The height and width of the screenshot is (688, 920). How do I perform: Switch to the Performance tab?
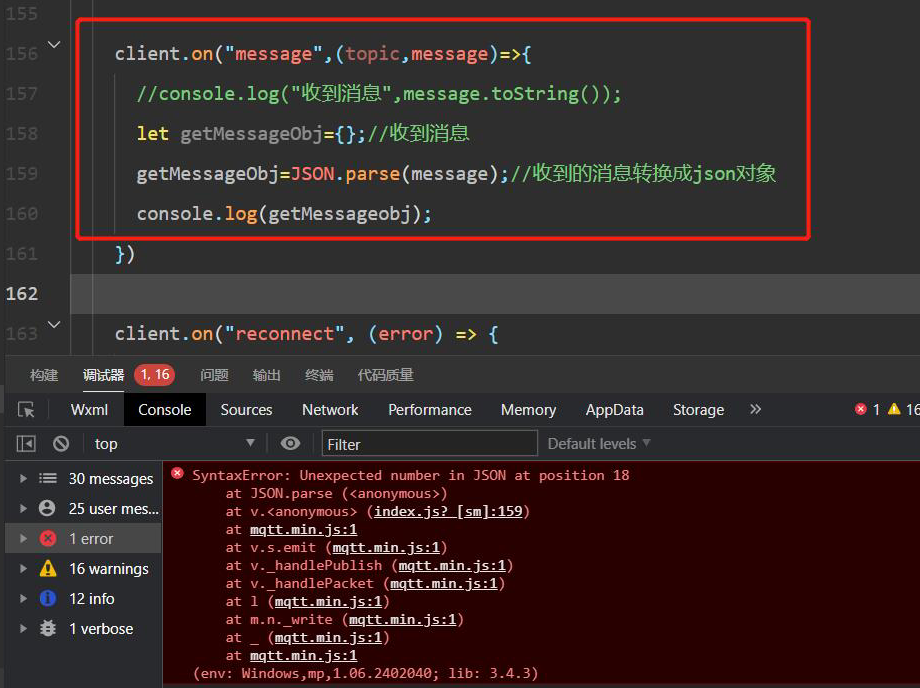tap(429, 409)
